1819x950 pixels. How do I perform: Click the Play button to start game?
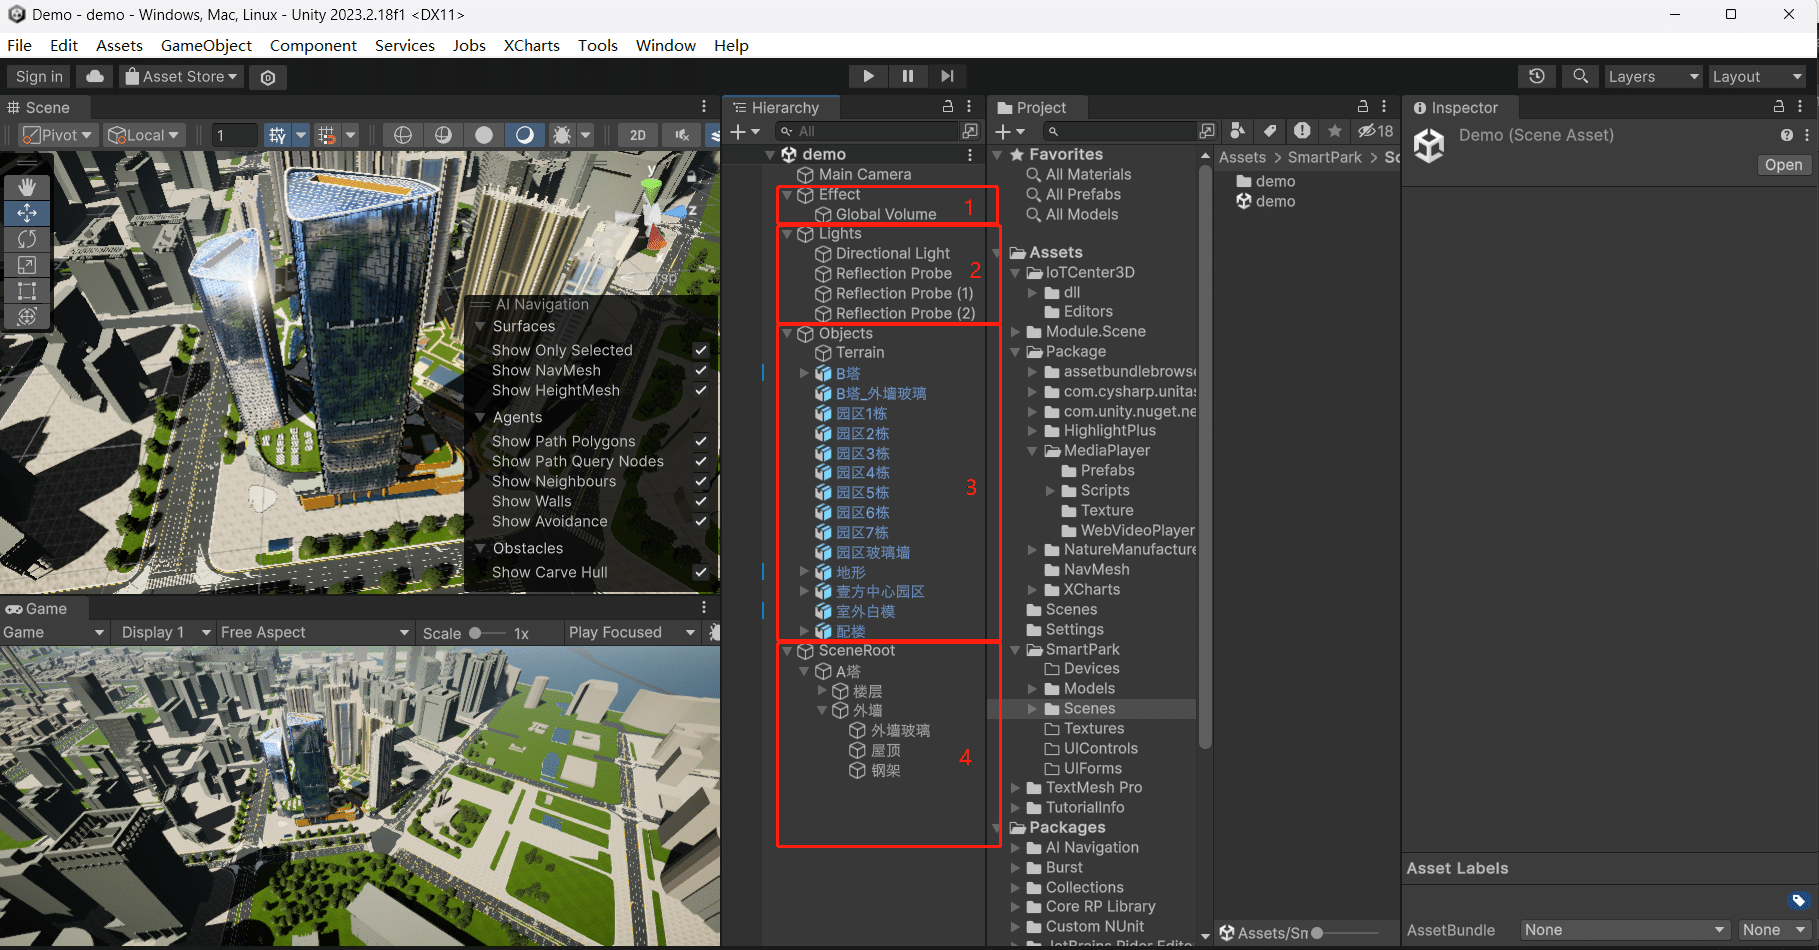tap(867, 76)
